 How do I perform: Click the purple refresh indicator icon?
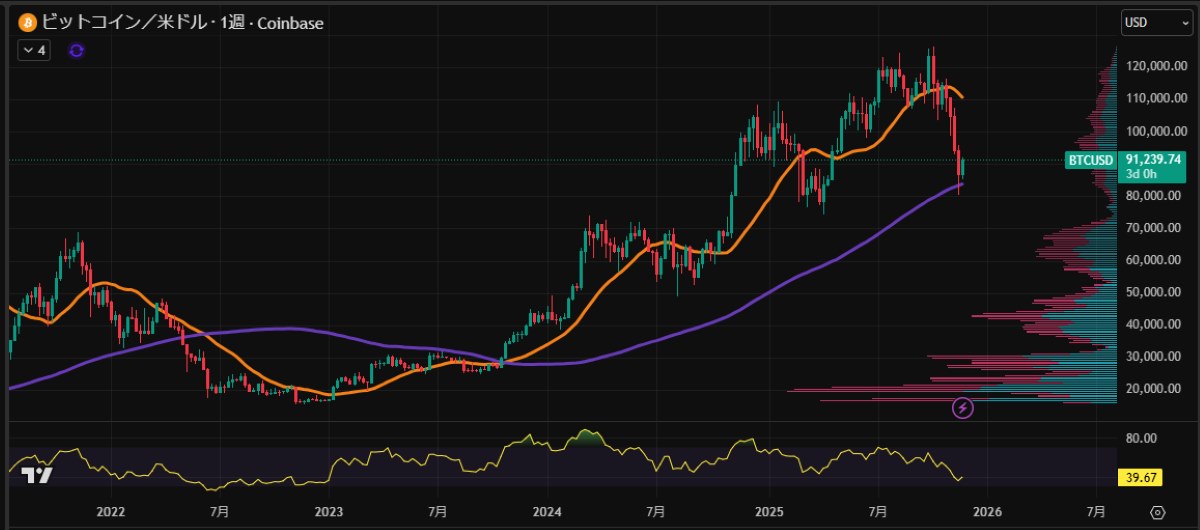[77, 50]
